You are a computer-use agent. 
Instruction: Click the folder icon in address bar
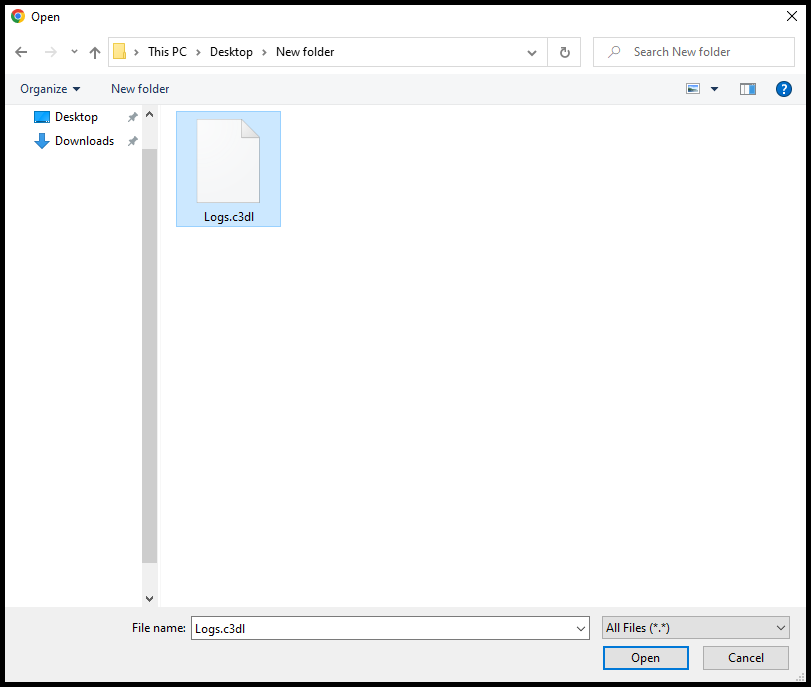click(119, 52)
